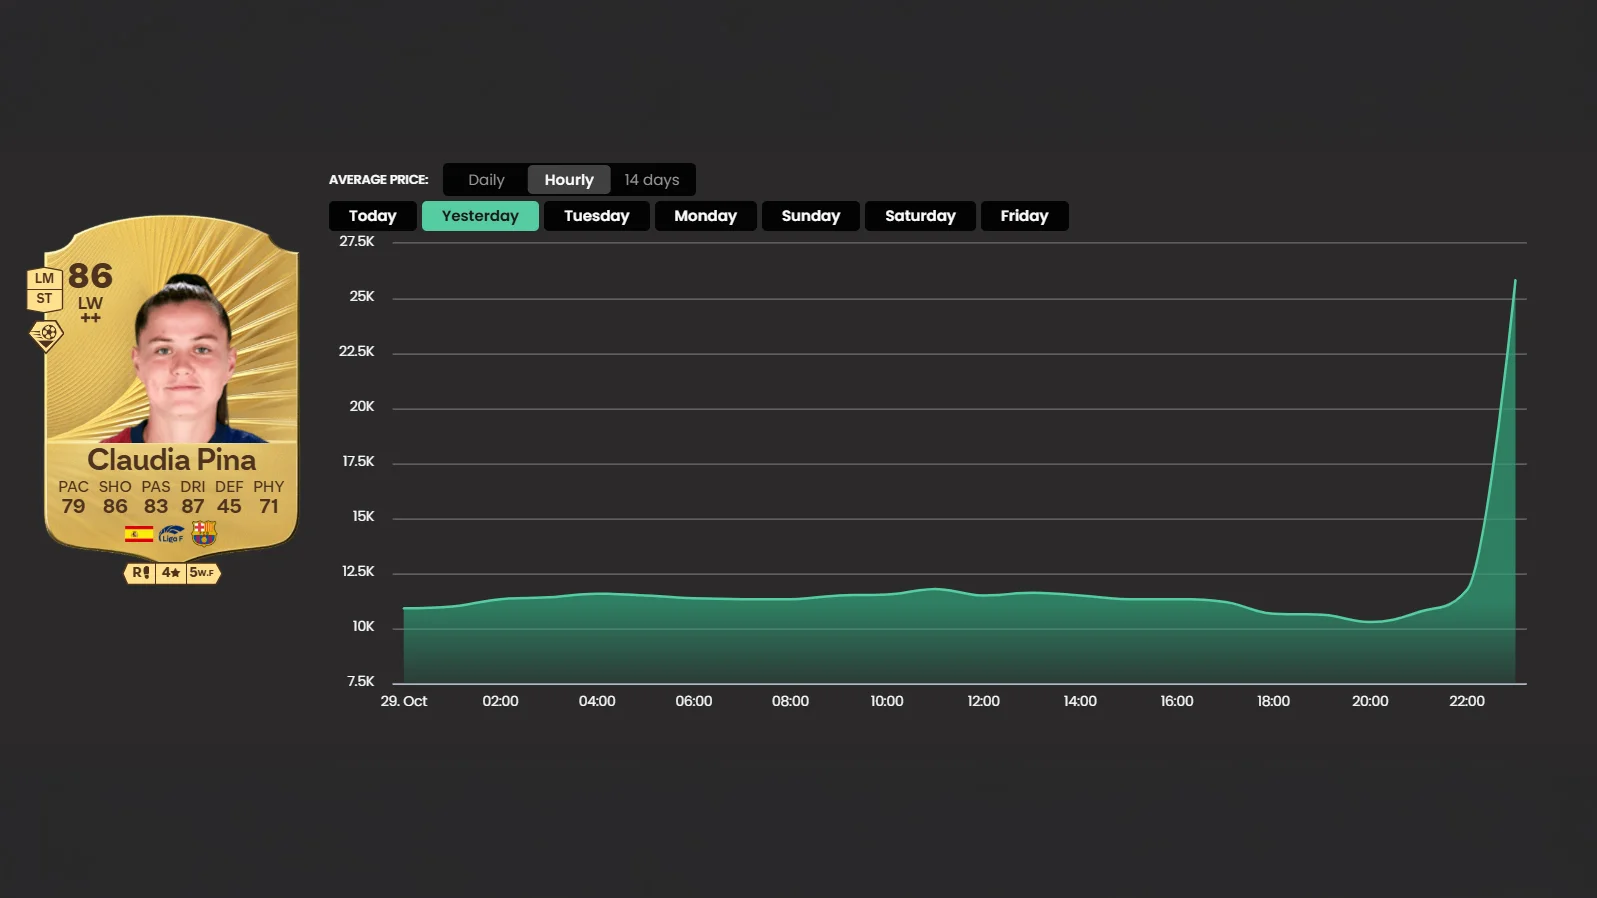The width and height of the screenshot is (1597, 898).
Task: Click the 12:00 x-axis label
Action: pos(984,702)
